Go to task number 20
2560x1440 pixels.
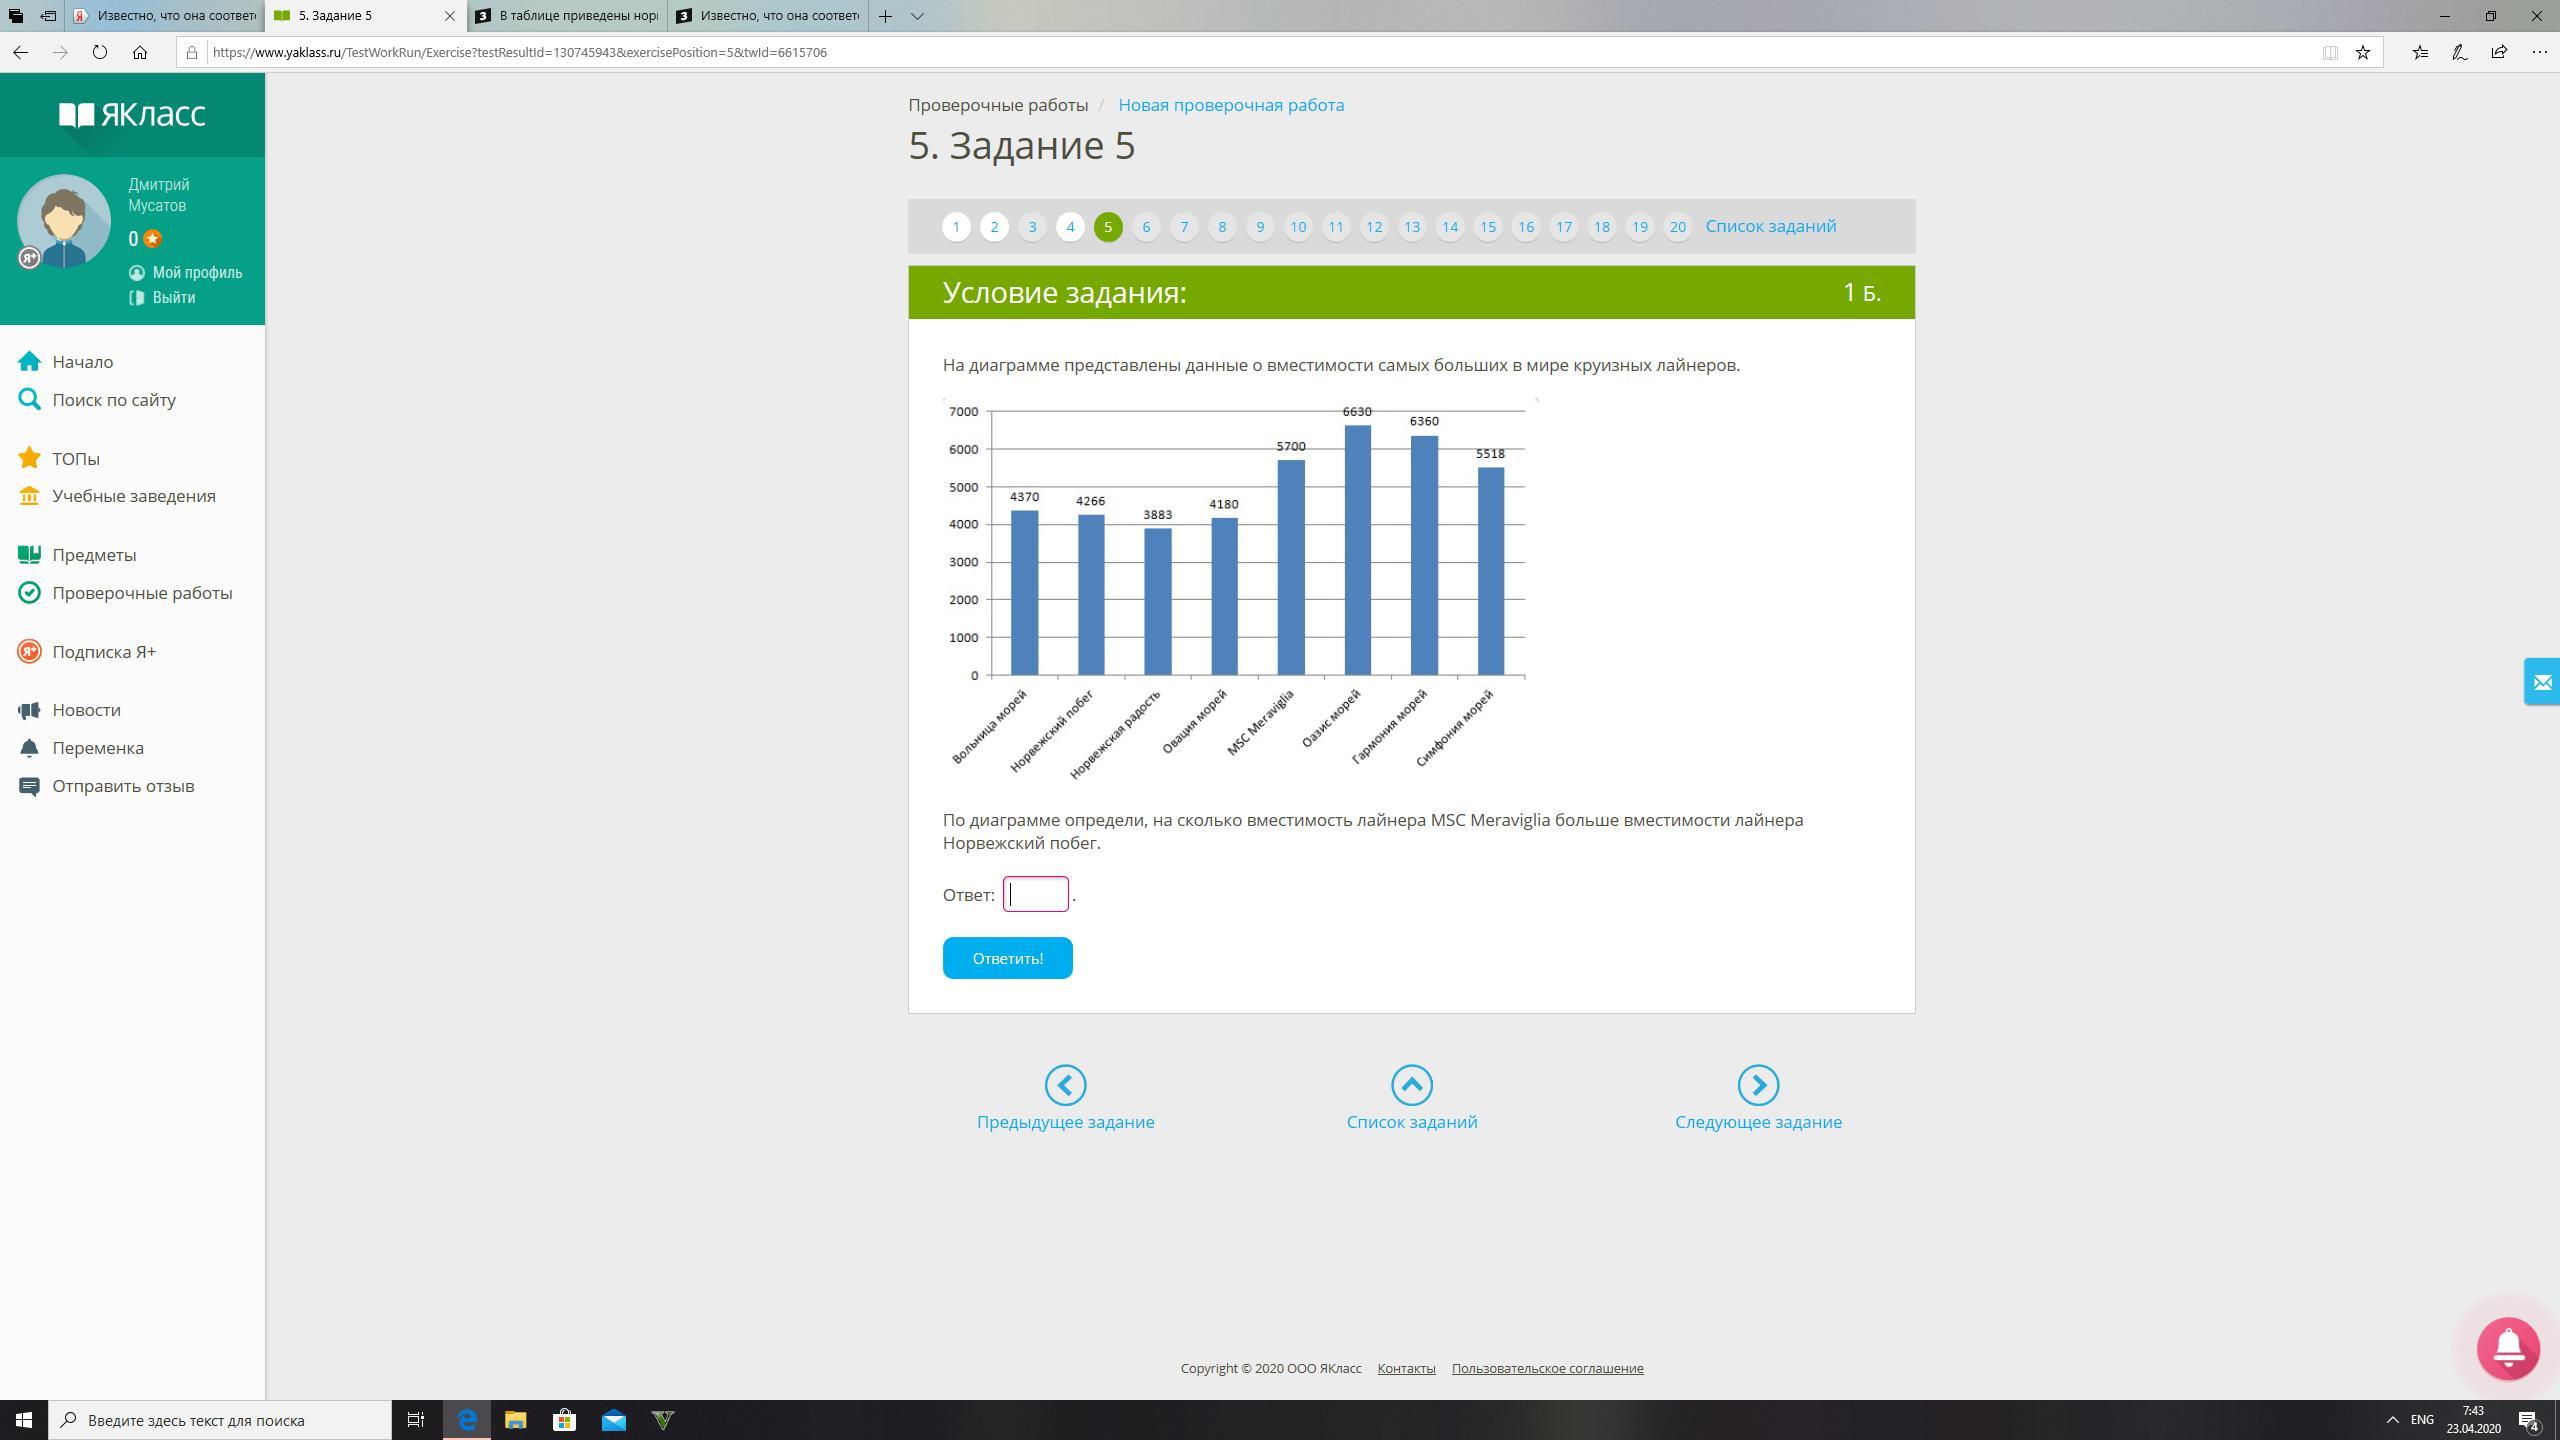(1678, 227)
